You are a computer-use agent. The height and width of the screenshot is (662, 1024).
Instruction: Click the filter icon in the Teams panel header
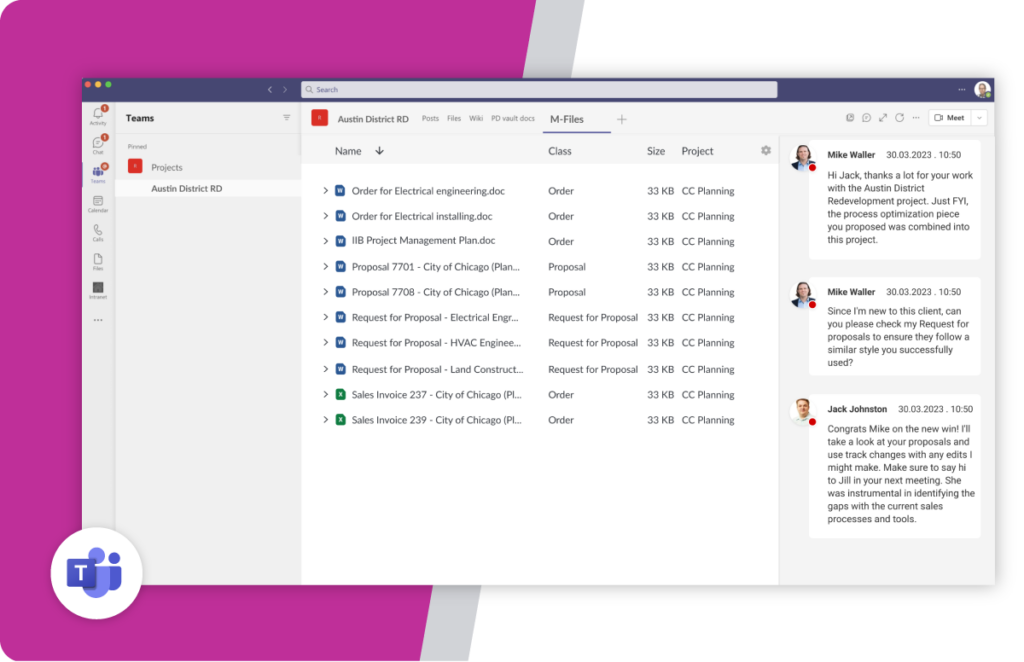(287, 118)
